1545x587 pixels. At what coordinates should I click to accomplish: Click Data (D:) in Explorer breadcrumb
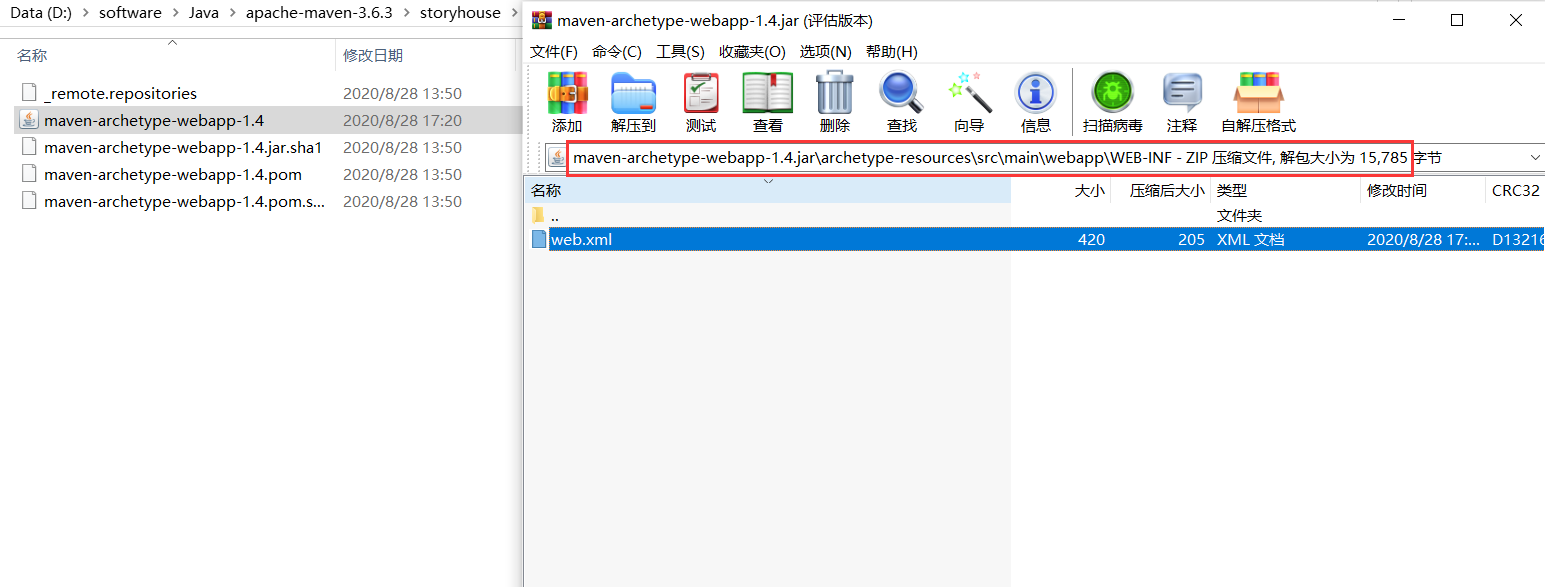[x=41, y=13]
